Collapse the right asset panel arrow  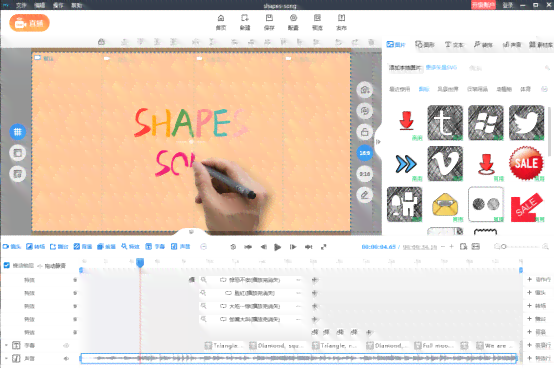378,142
